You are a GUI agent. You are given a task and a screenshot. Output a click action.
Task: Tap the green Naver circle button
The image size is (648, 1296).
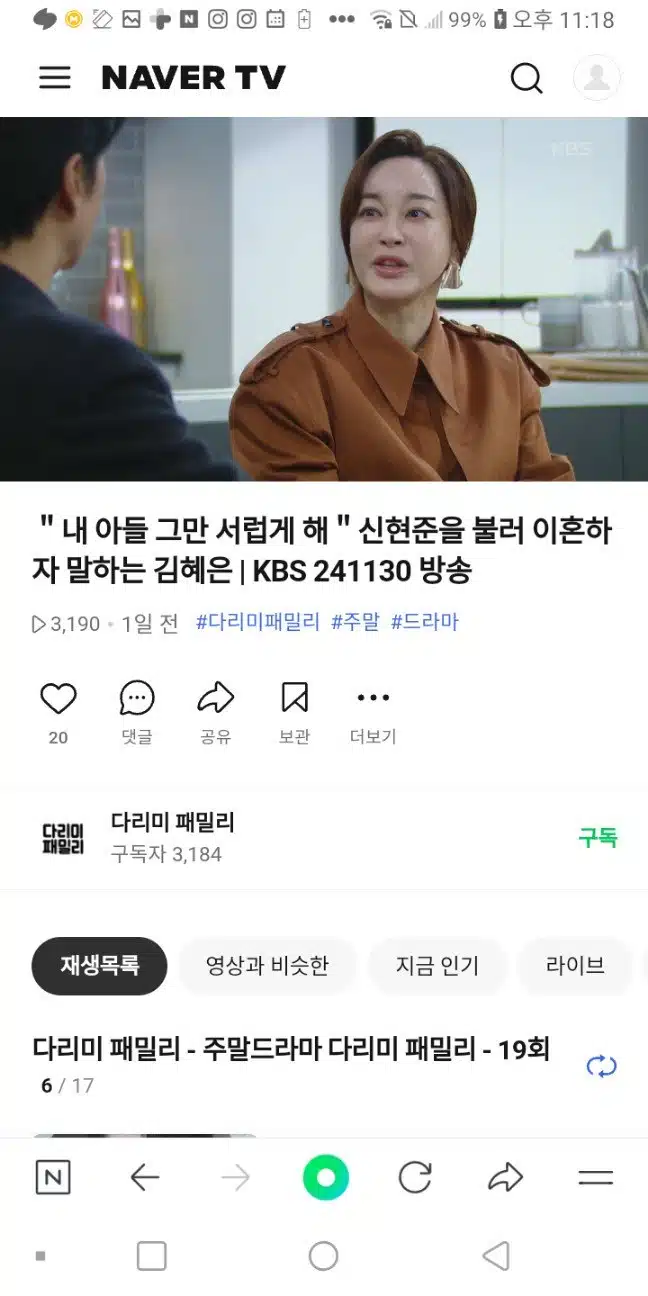(326, 1178)
